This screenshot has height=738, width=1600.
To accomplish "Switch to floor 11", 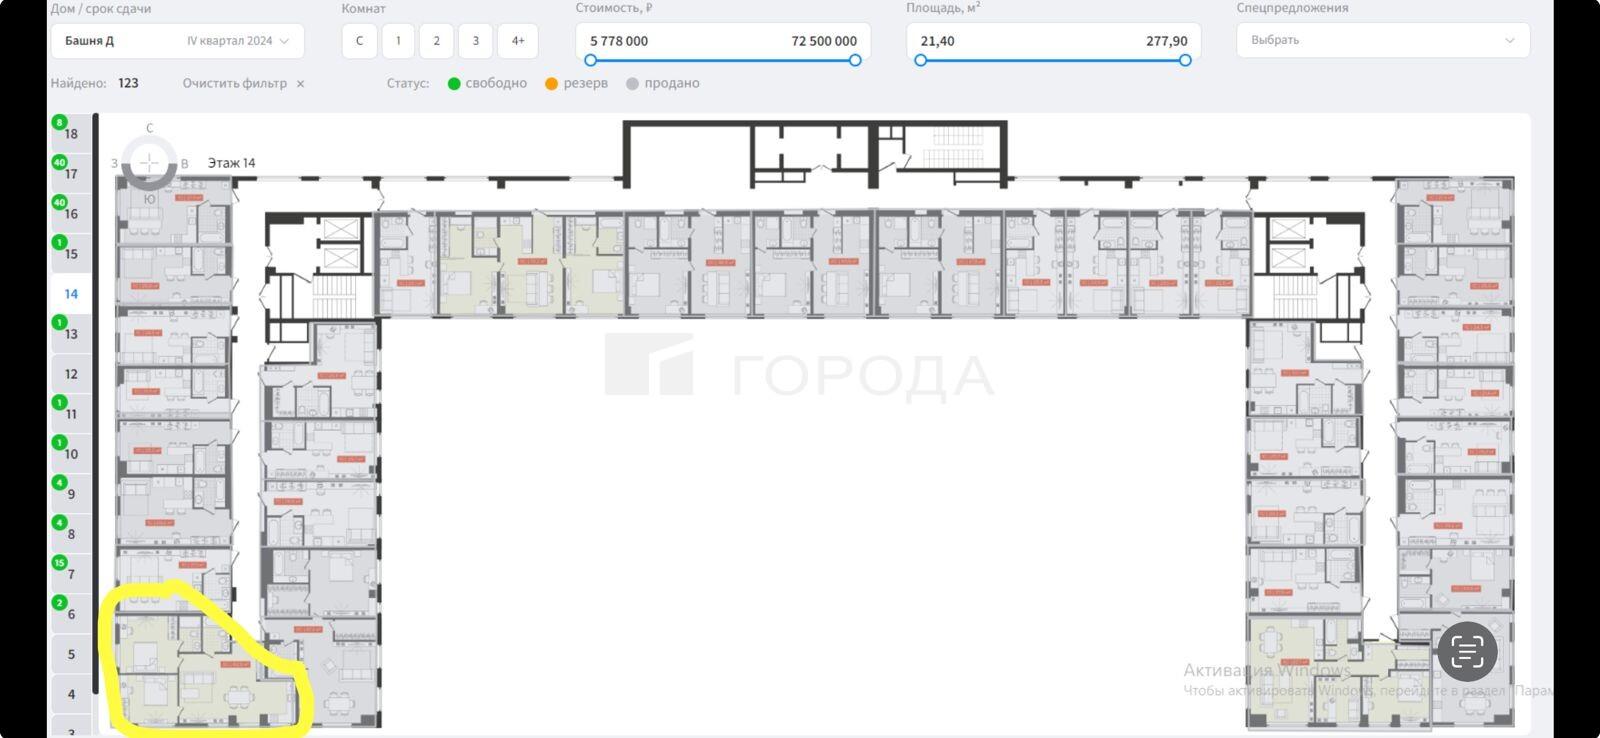I will pyautogui.click(x=70, y=414).
